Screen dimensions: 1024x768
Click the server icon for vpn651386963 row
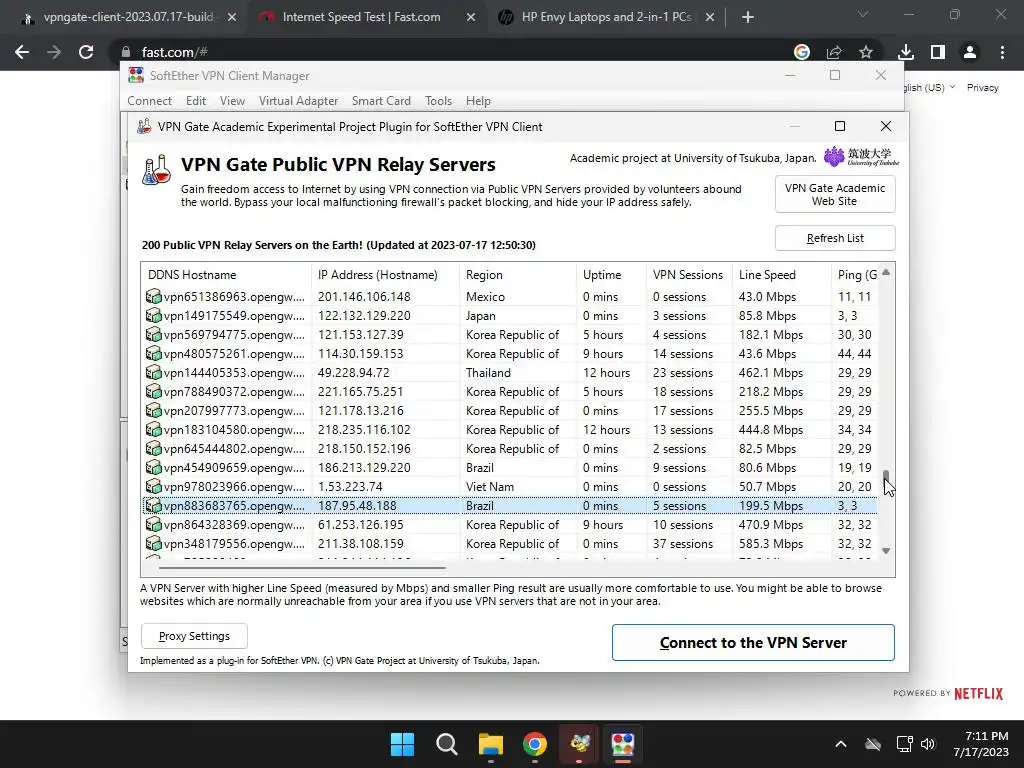pyautogui.click(x=153, y=296)
